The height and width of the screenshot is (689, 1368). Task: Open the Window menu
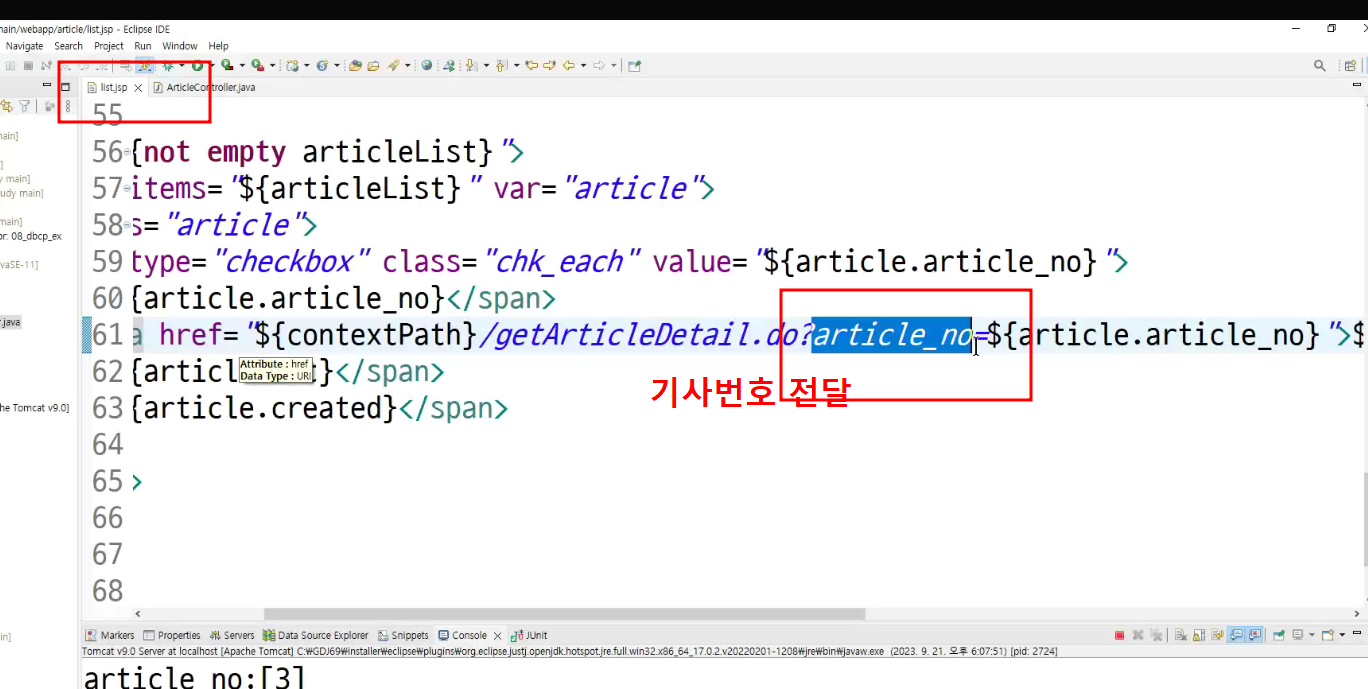pyautogui.click(x=180, y=46)
